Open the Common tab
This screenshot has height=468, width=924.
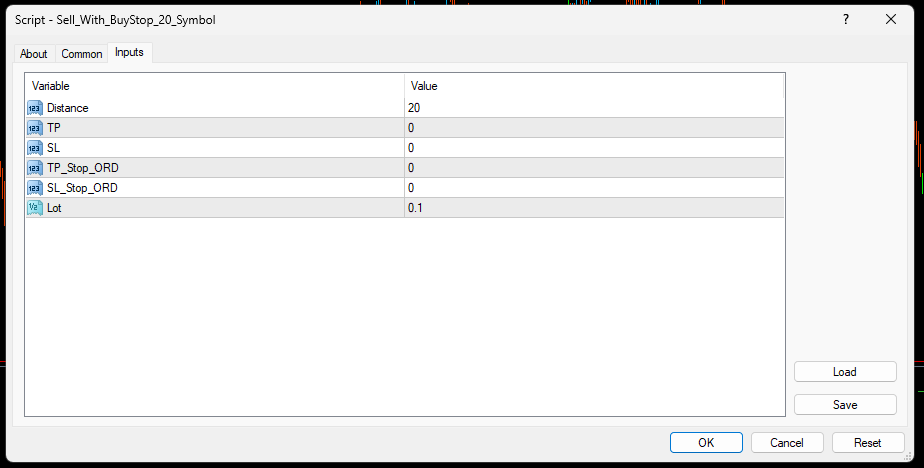click(x=82, y=54)
